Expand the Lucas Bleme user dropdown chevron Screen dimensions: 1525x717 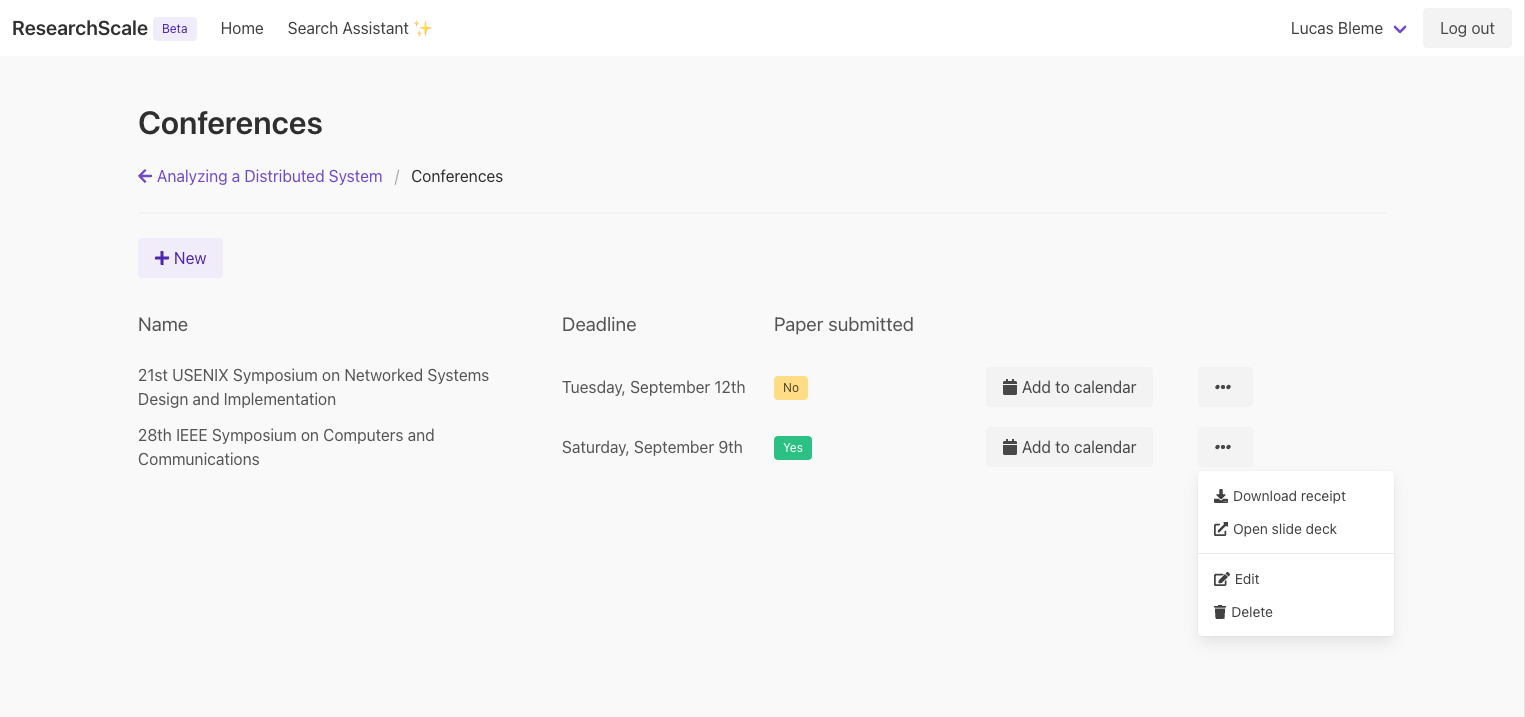(1400, 29)
